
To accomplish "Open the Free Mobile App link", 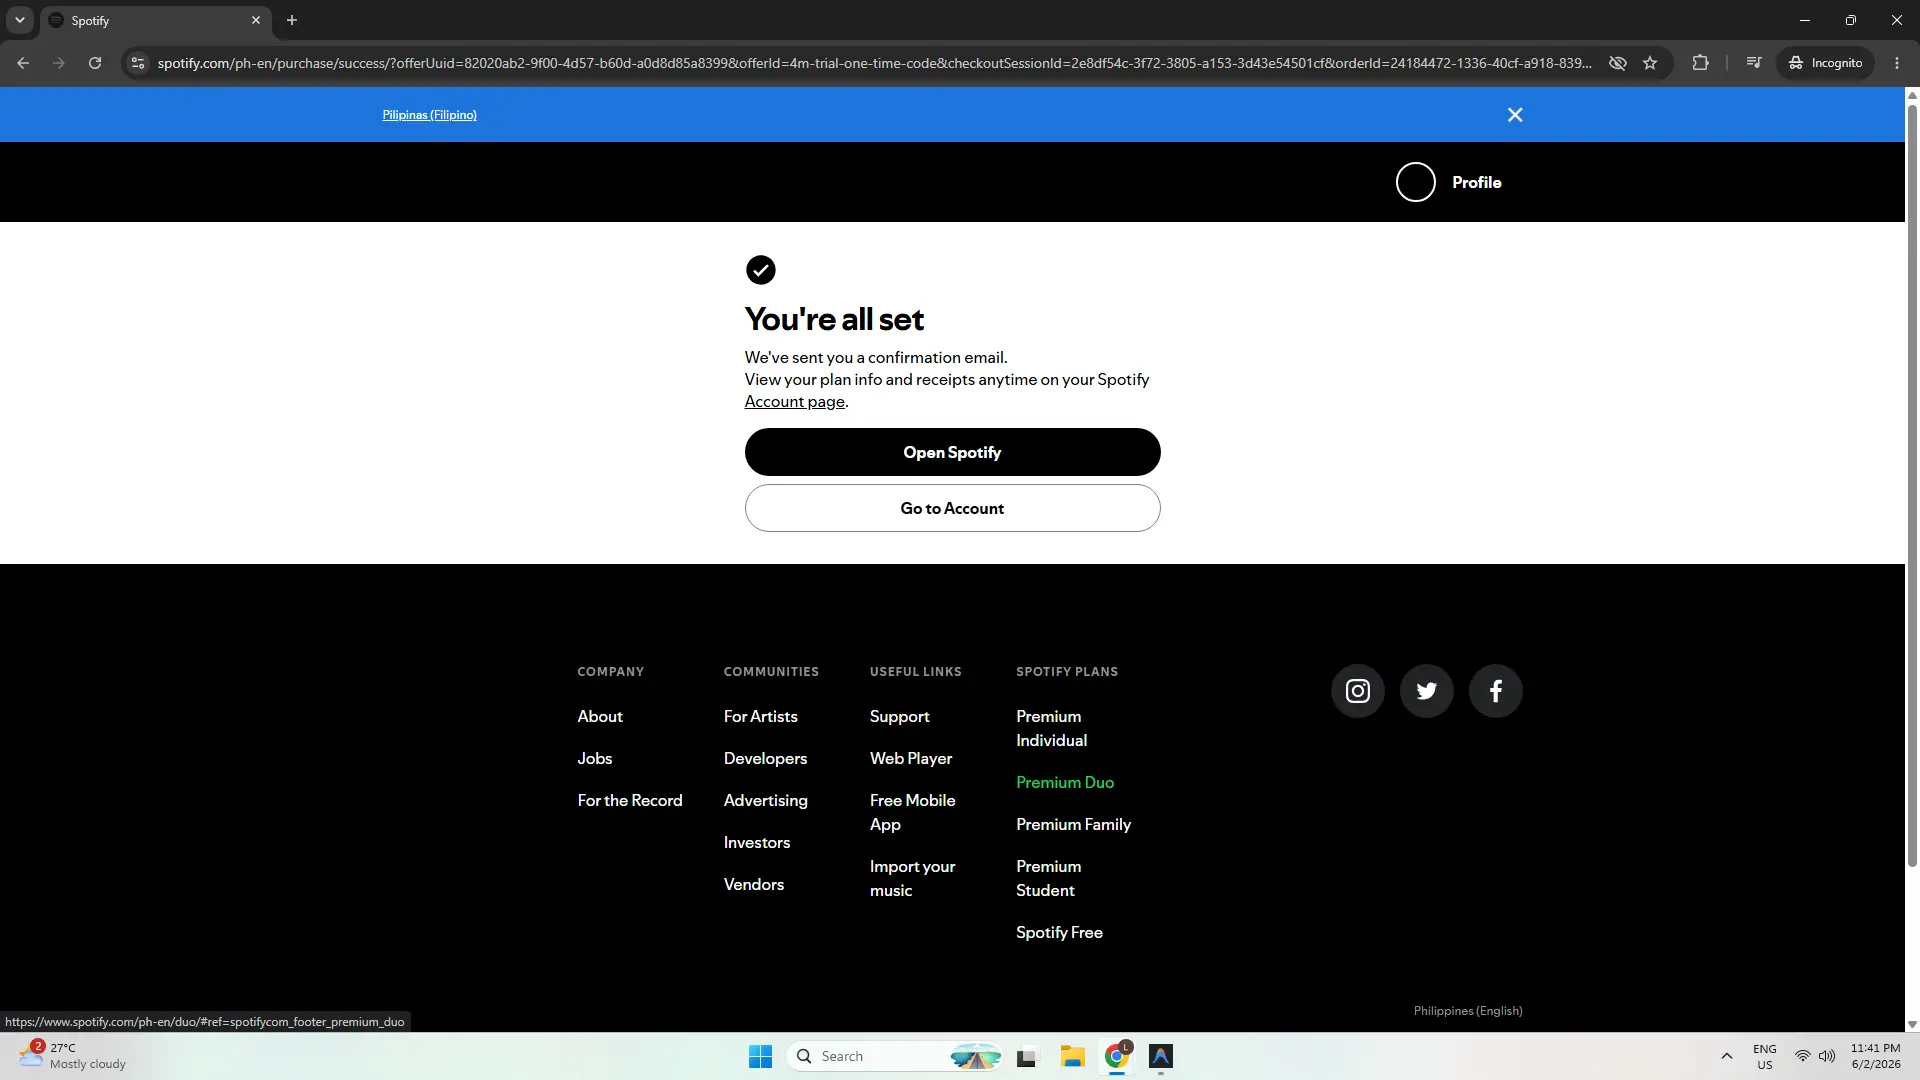I will (912, 812).
